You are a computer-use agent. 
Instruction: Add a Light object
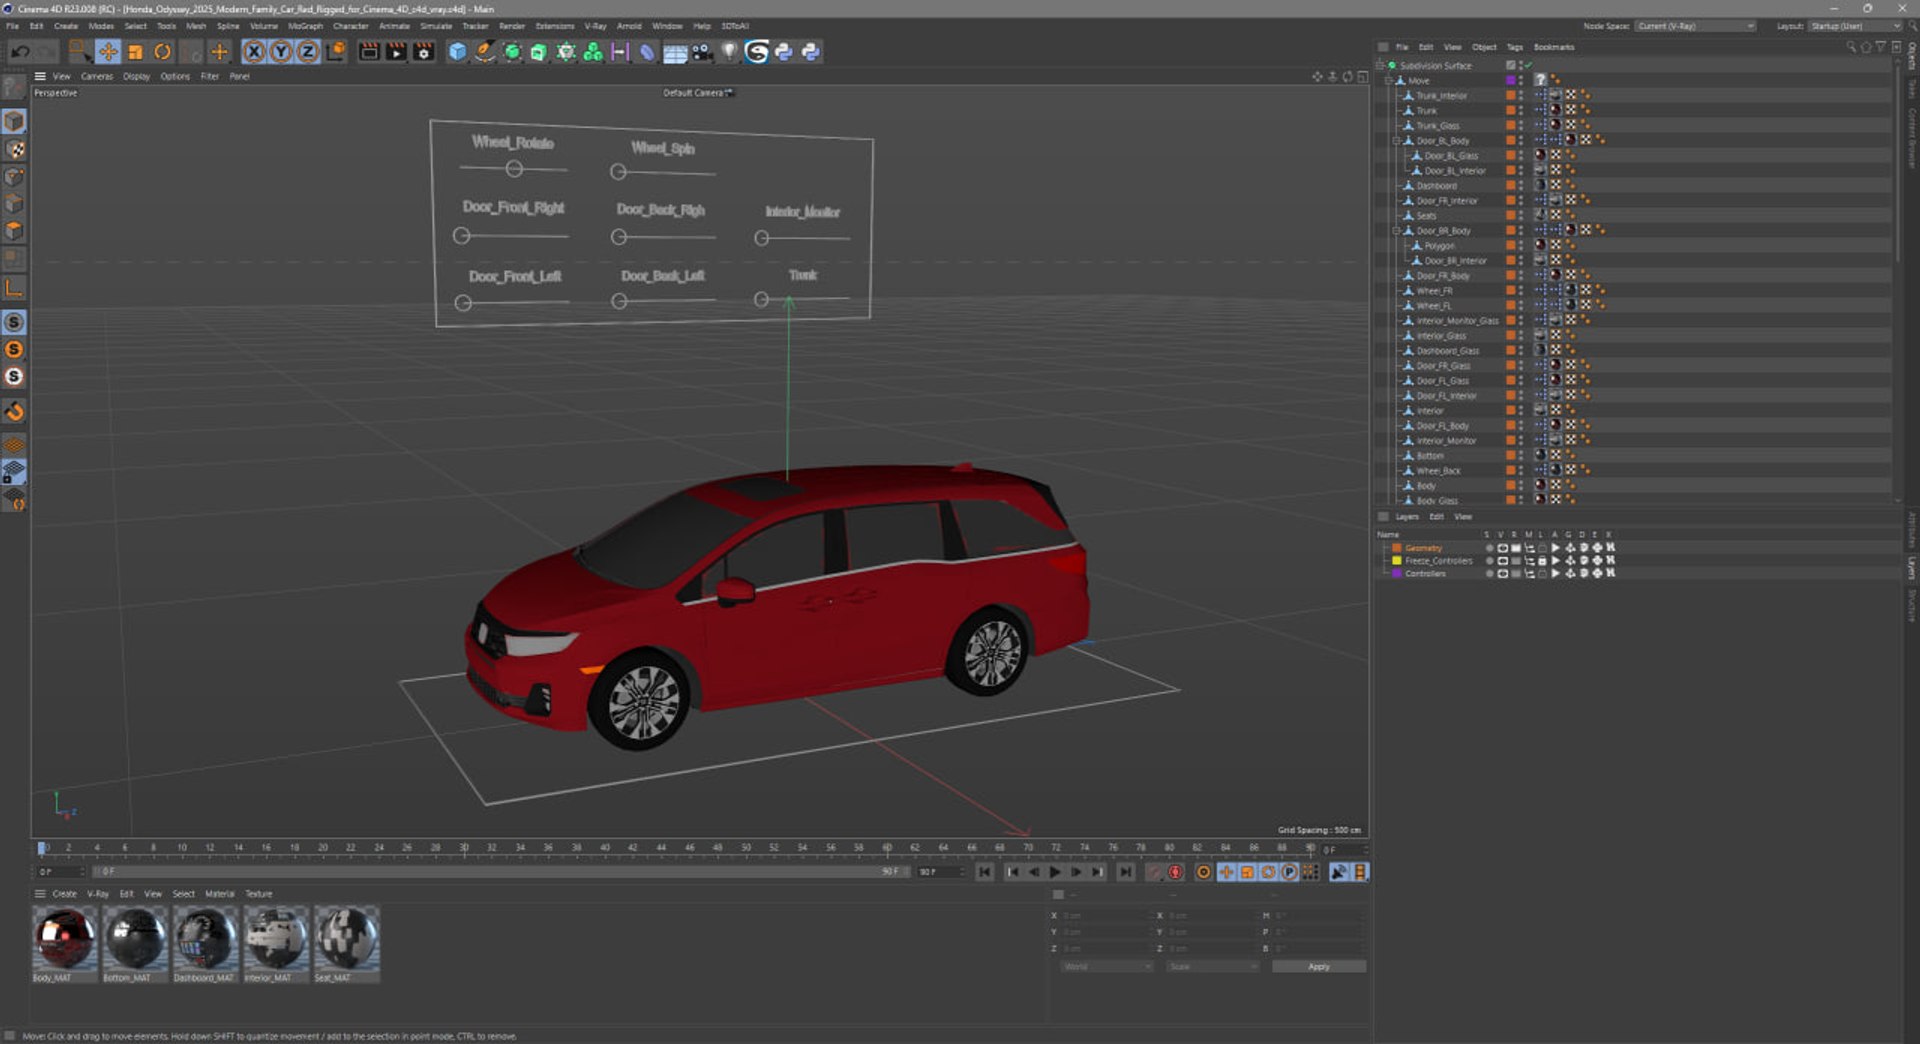729,52
